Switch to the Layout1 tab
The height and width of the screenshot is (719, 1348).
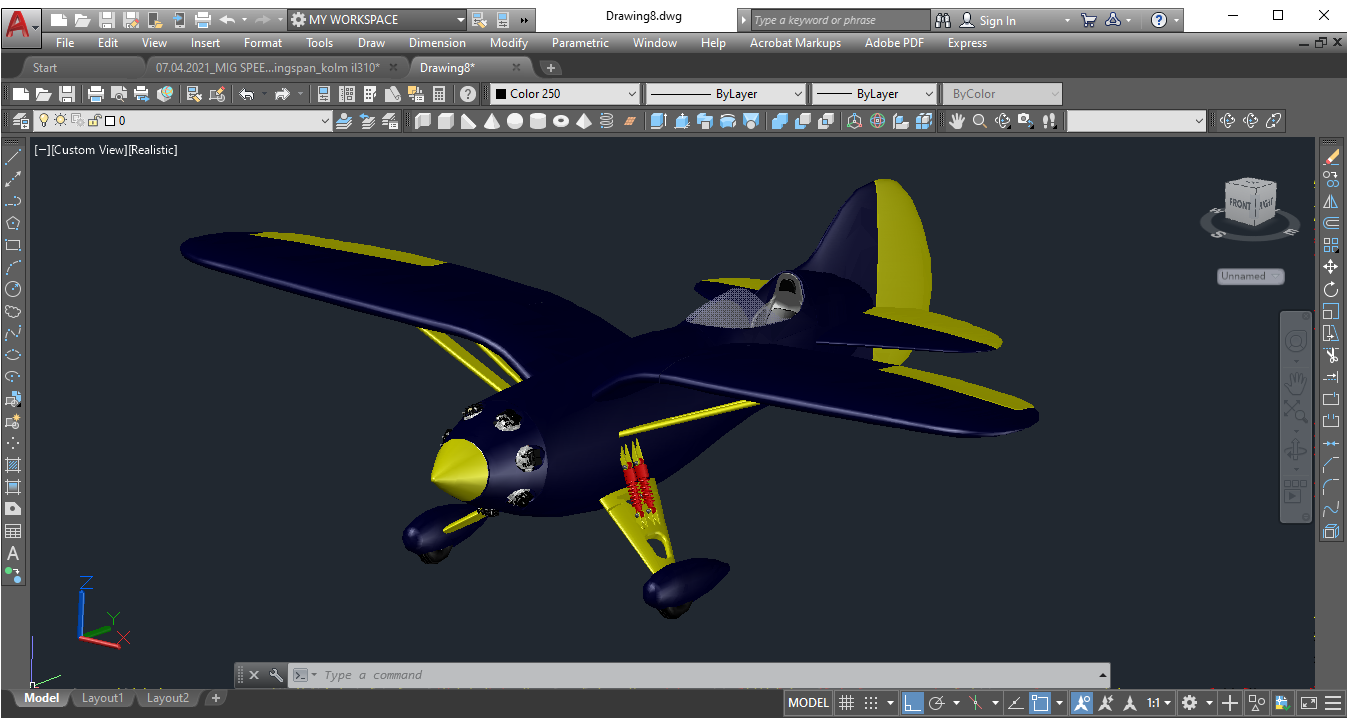pyautogui.click(x=102, y=698)
